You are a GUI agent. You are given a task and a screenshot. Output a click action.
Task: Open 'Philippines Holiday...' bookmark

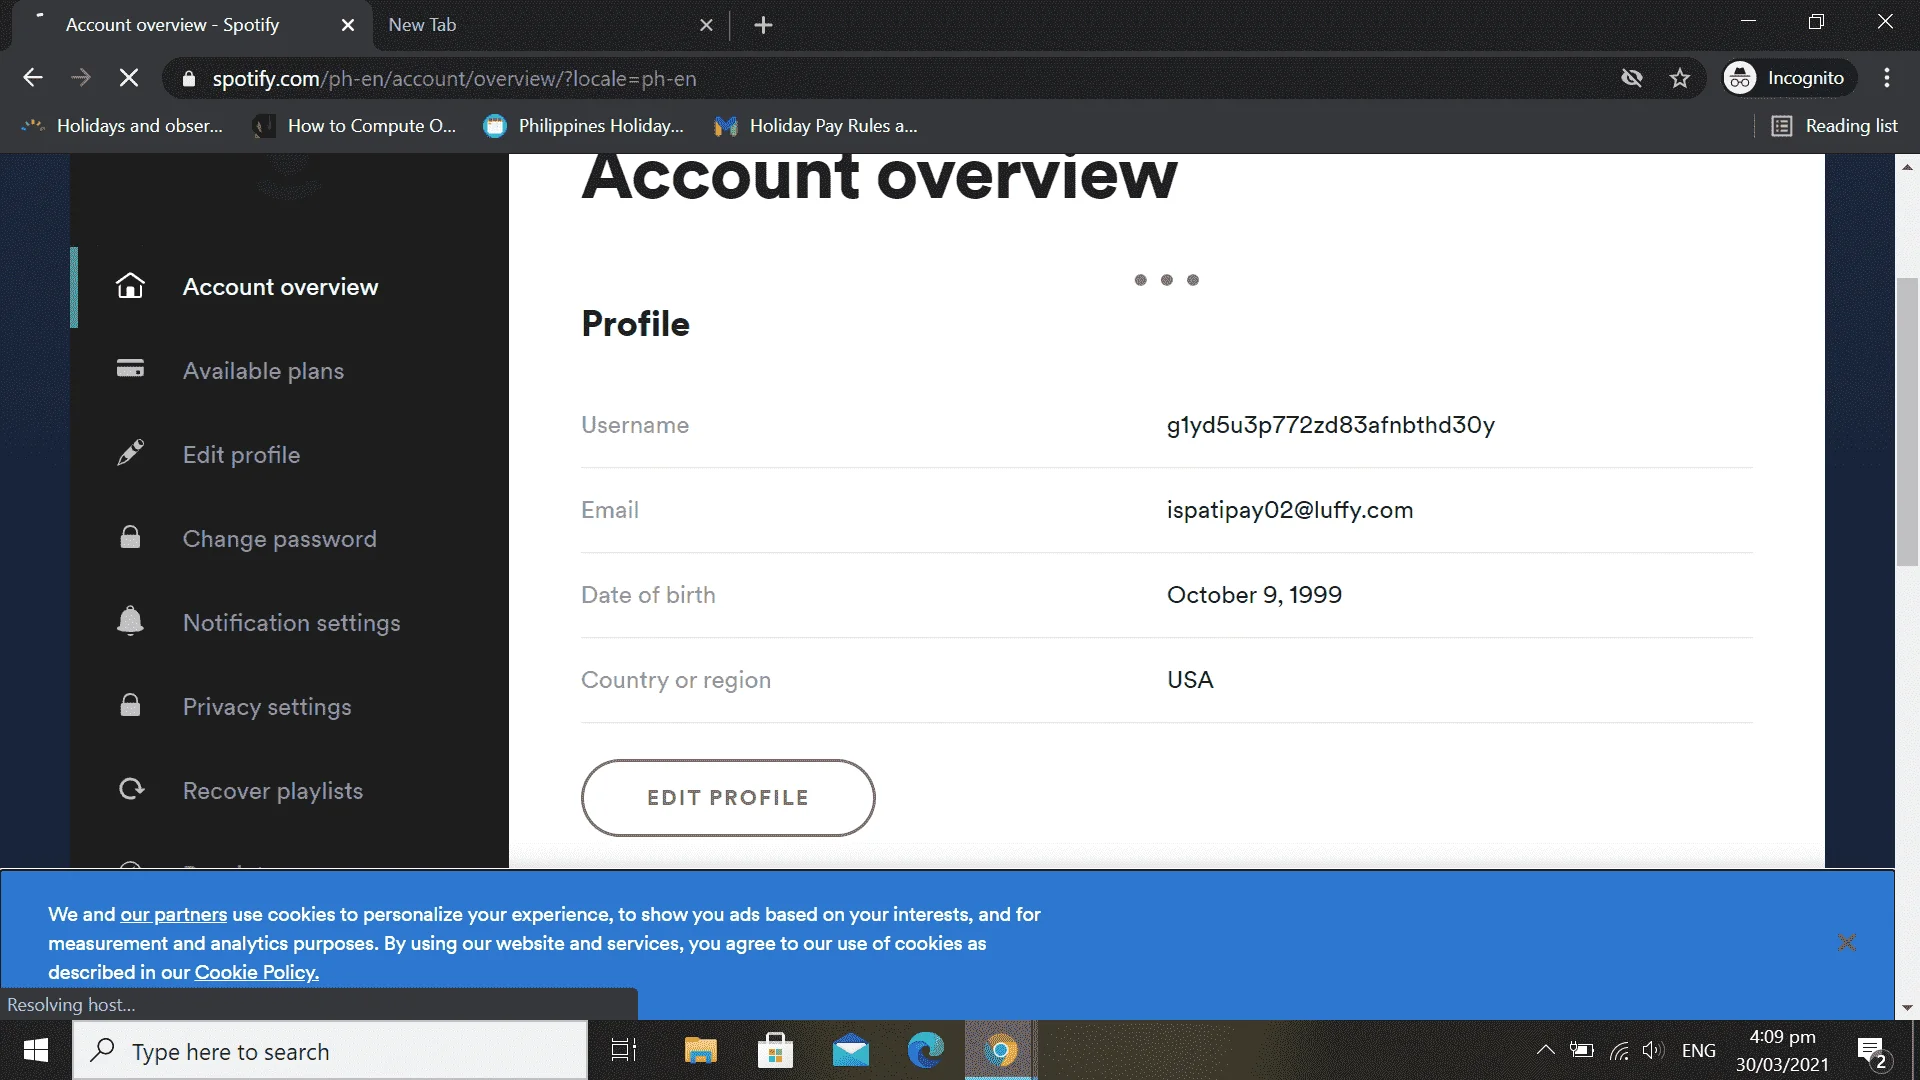[585, 126]
